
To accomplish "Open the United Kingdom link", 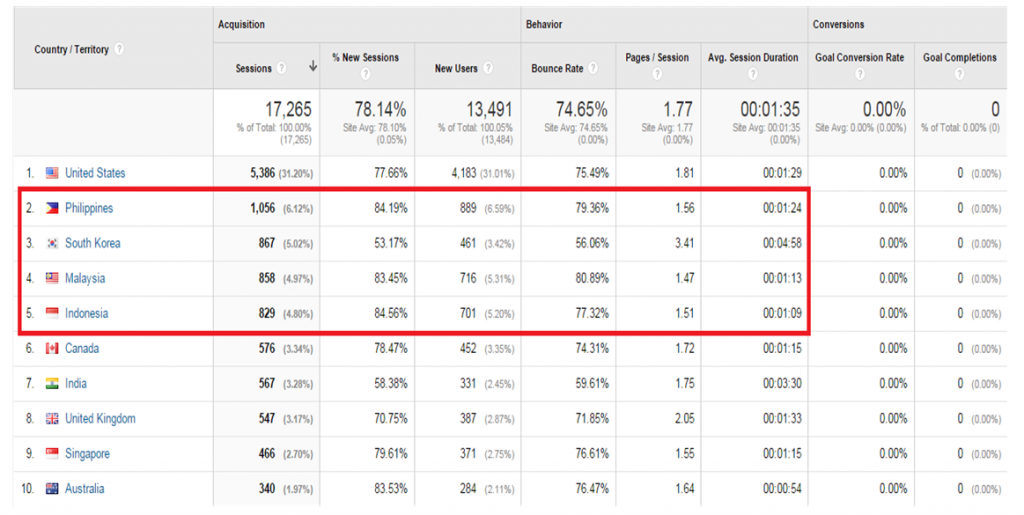I will click(x=101, y=418).
